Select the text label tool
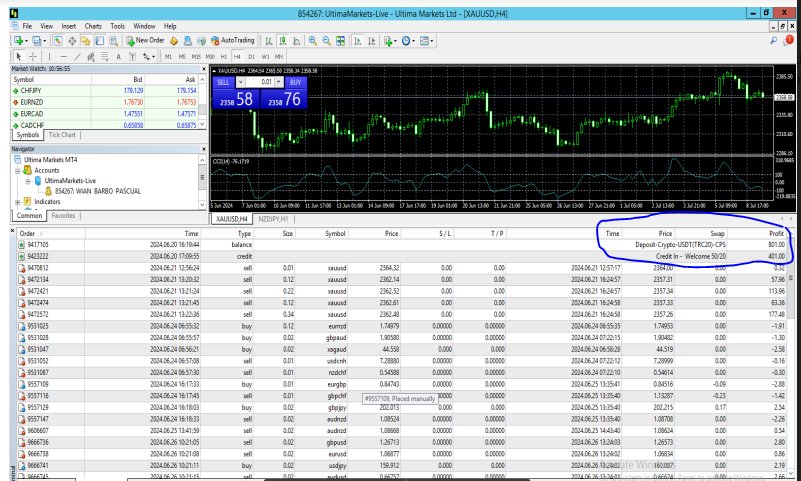The image size is (801, 481). [x=132, y=57]
